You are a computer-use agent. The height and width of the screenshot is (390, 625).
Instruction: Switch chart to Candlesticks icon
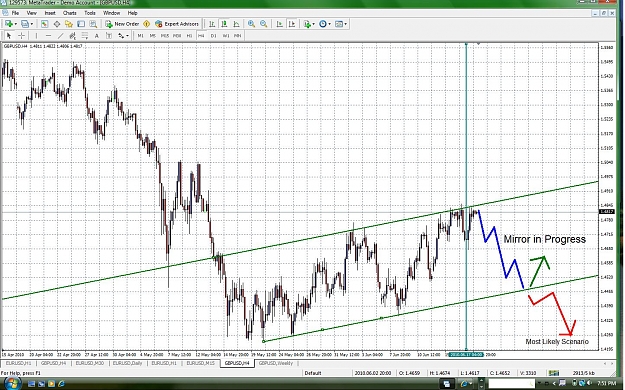coord(224,24)
